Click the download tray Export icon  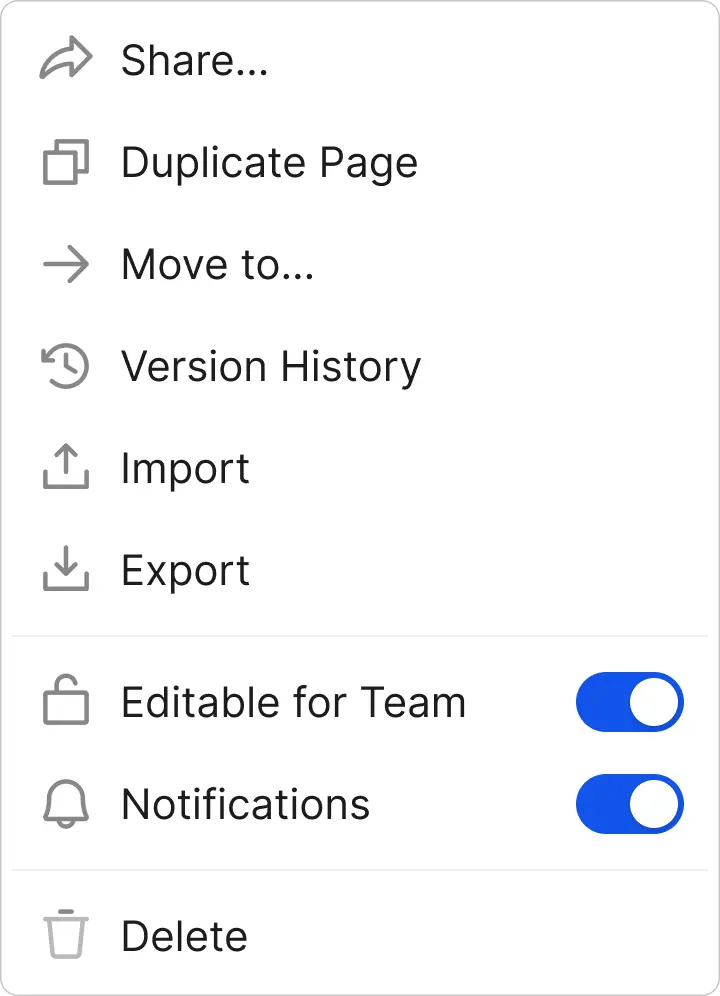(66, 570)
